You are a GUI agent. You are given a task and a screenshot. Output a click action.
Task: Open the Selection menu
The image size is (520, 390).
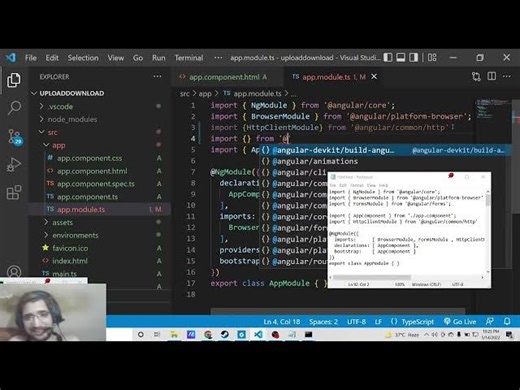(x=83, y=58)
